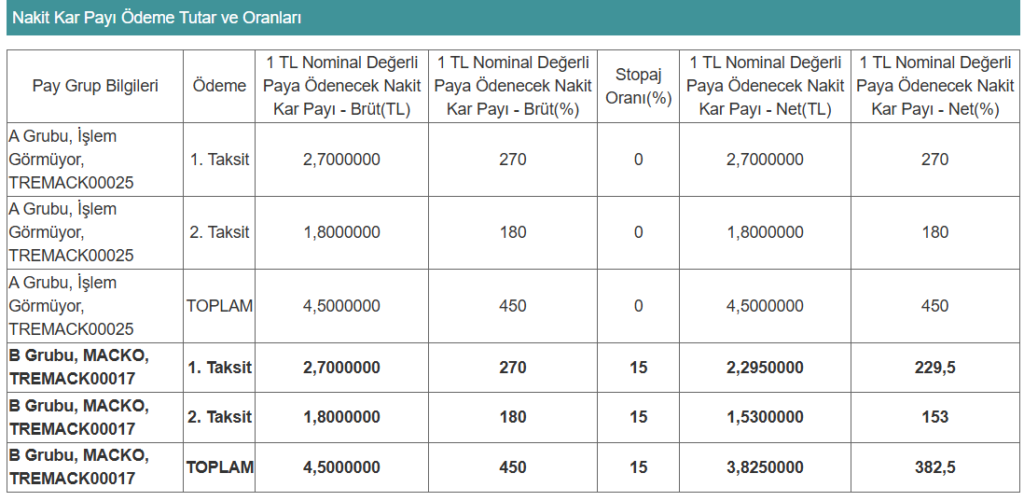Click Brüt(TL) 4,5000000 in A Grubu TOPLAM row
The image size is (1024, 501).
(342, 306)
